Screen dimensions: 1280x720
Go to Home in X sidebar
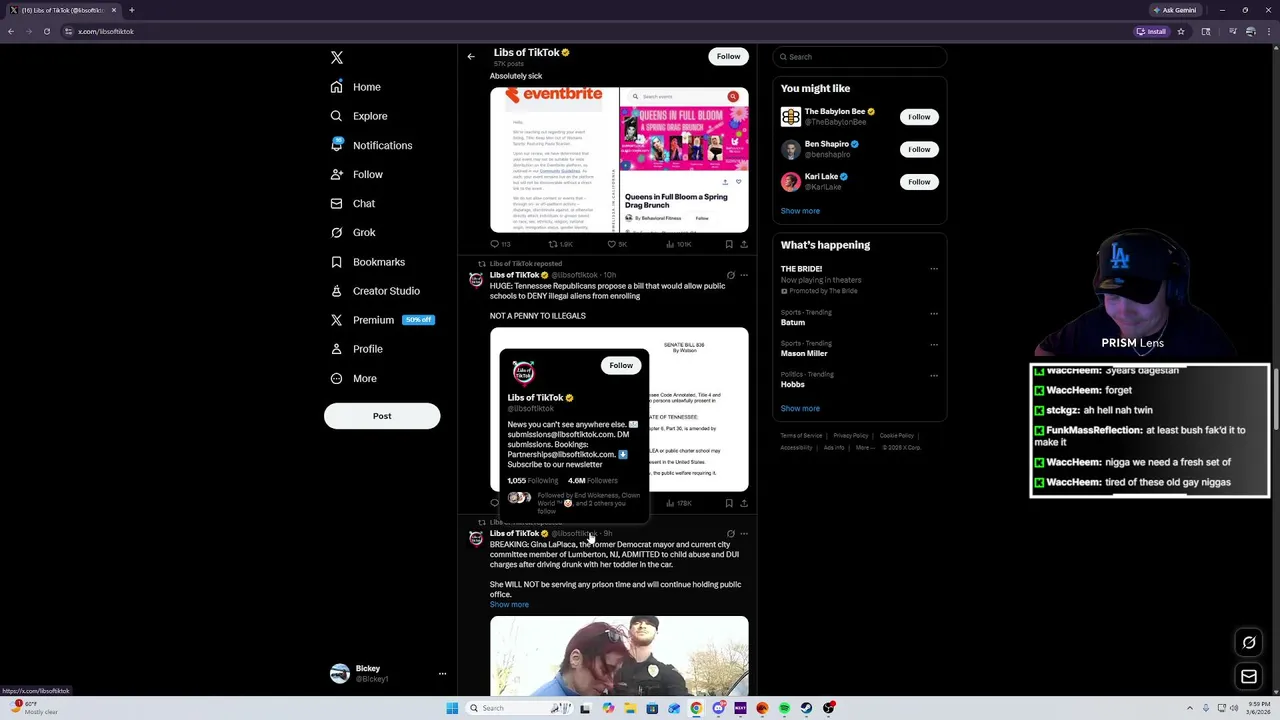pyautogui.click(x=356, y=87)
